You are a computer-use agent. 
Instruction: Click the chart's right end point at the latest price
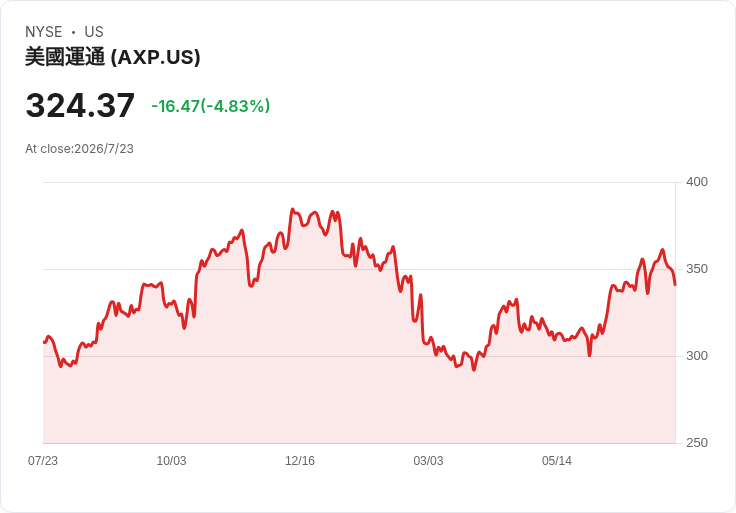pos(675,284)
